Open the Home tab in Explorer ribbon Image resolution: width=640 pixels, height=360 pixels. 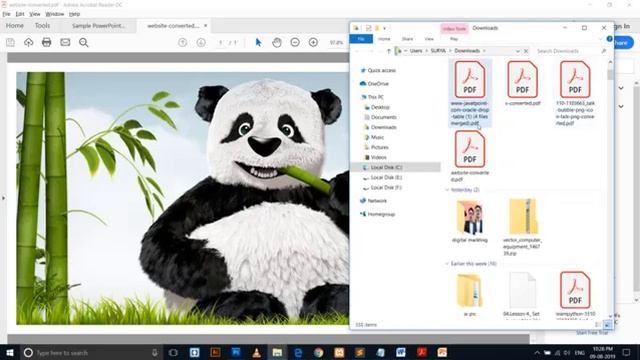(384, 39)
